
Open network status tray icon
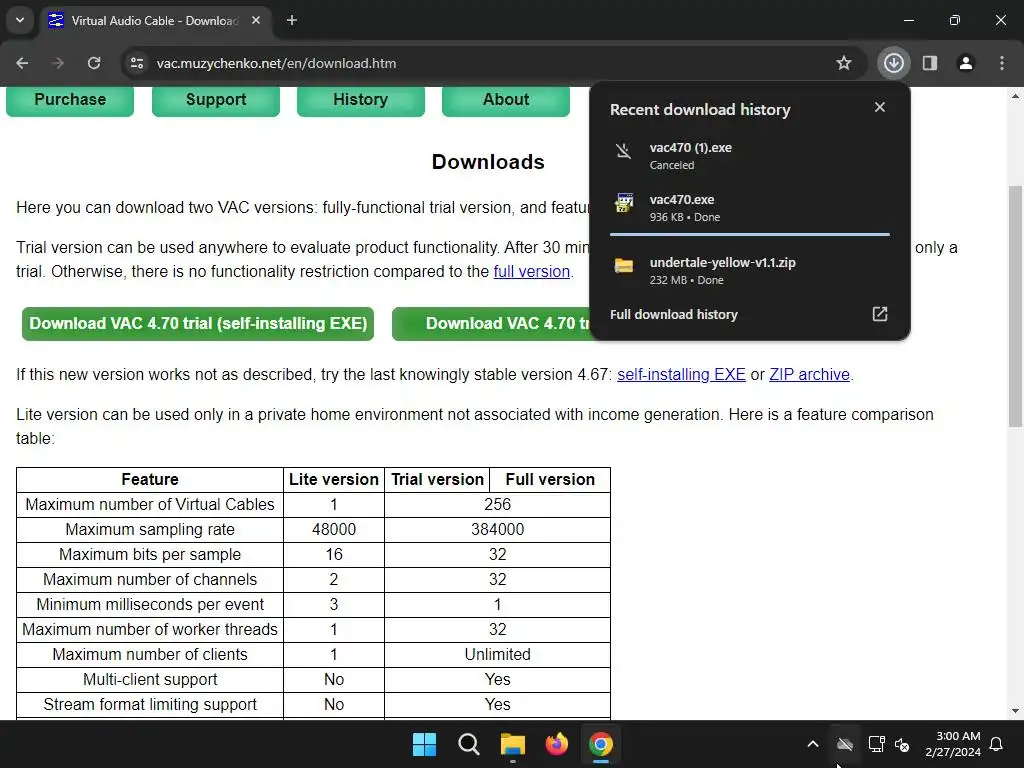coord(876,744)
